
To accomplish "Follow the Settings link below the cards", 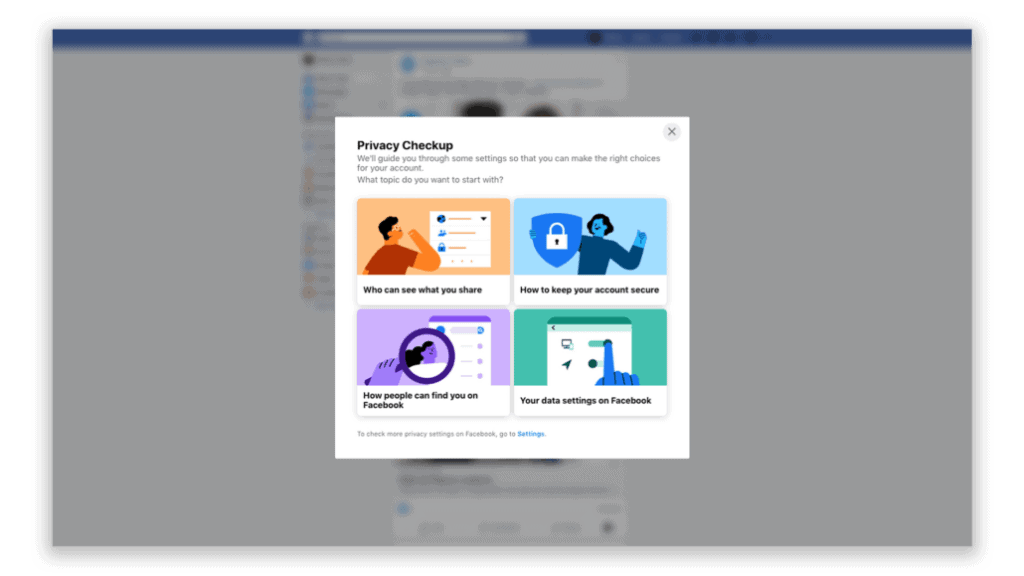I will pos(530,434).
